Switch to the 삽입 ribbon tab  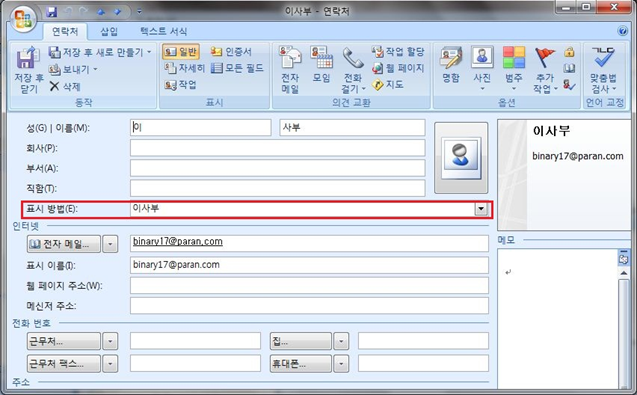point(109,31)
